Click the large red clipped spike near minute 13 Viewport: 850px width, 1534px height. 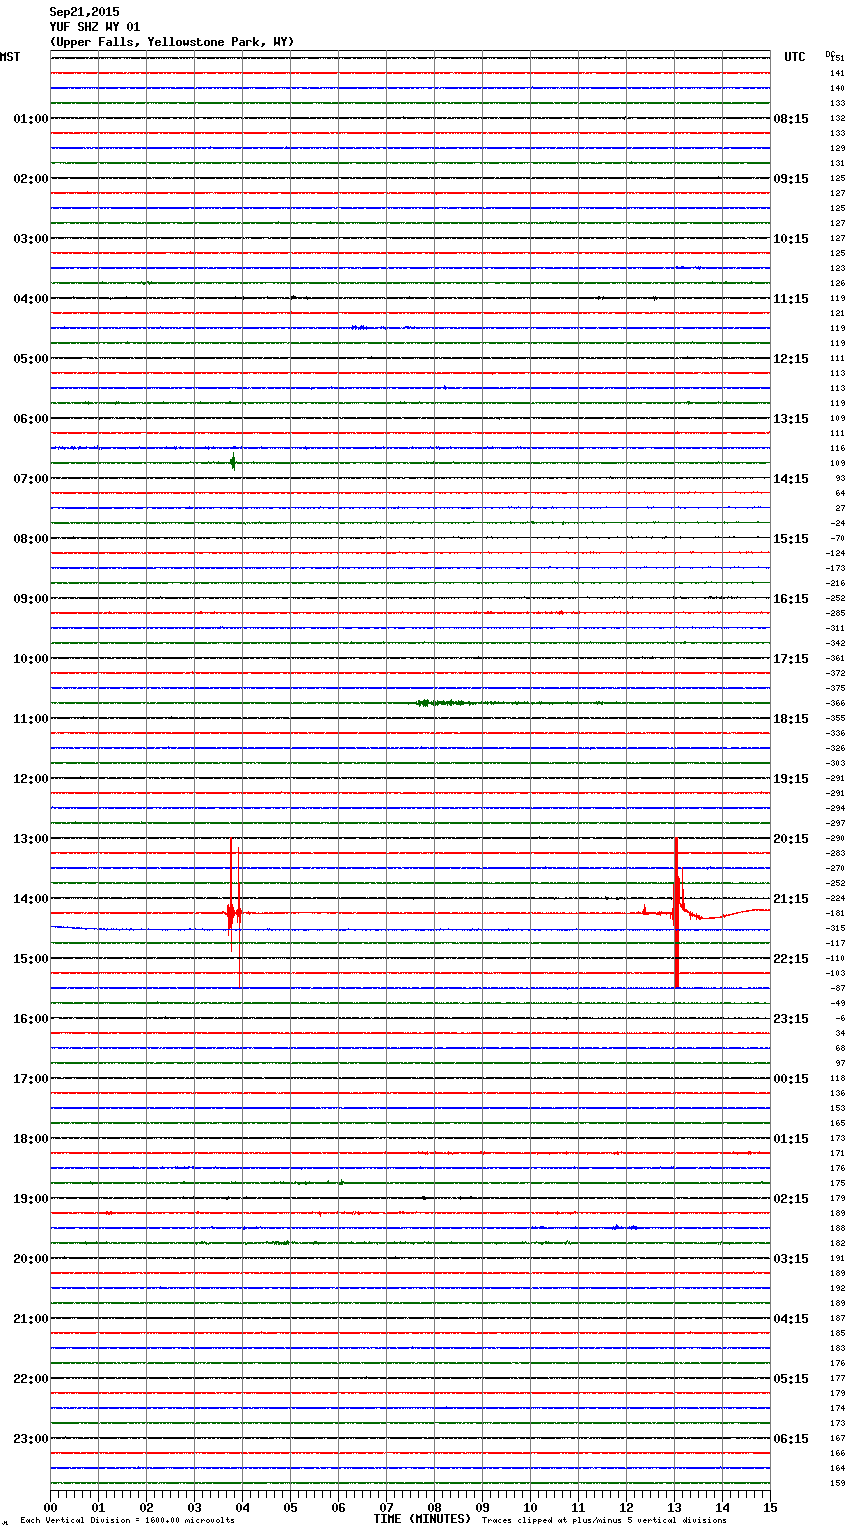[x=677, y=913]
